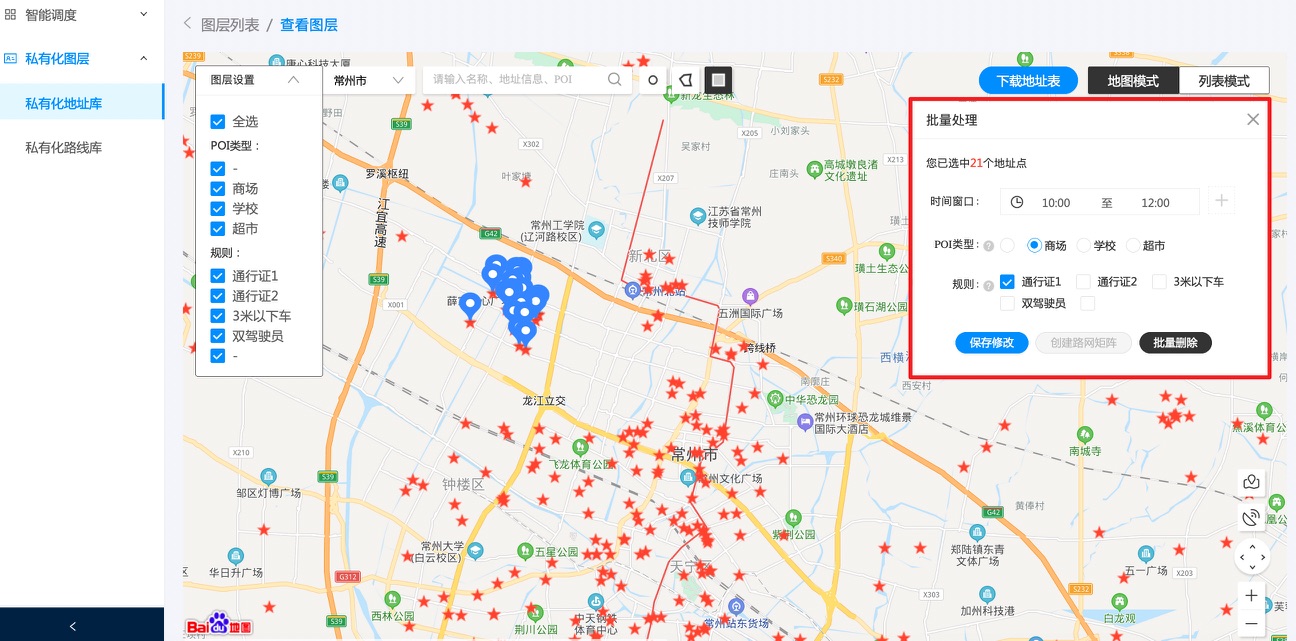The width and height of the screenshot is (1296, 641).
Task: Zoom out the map with minus button
Action: point(1251,623)
